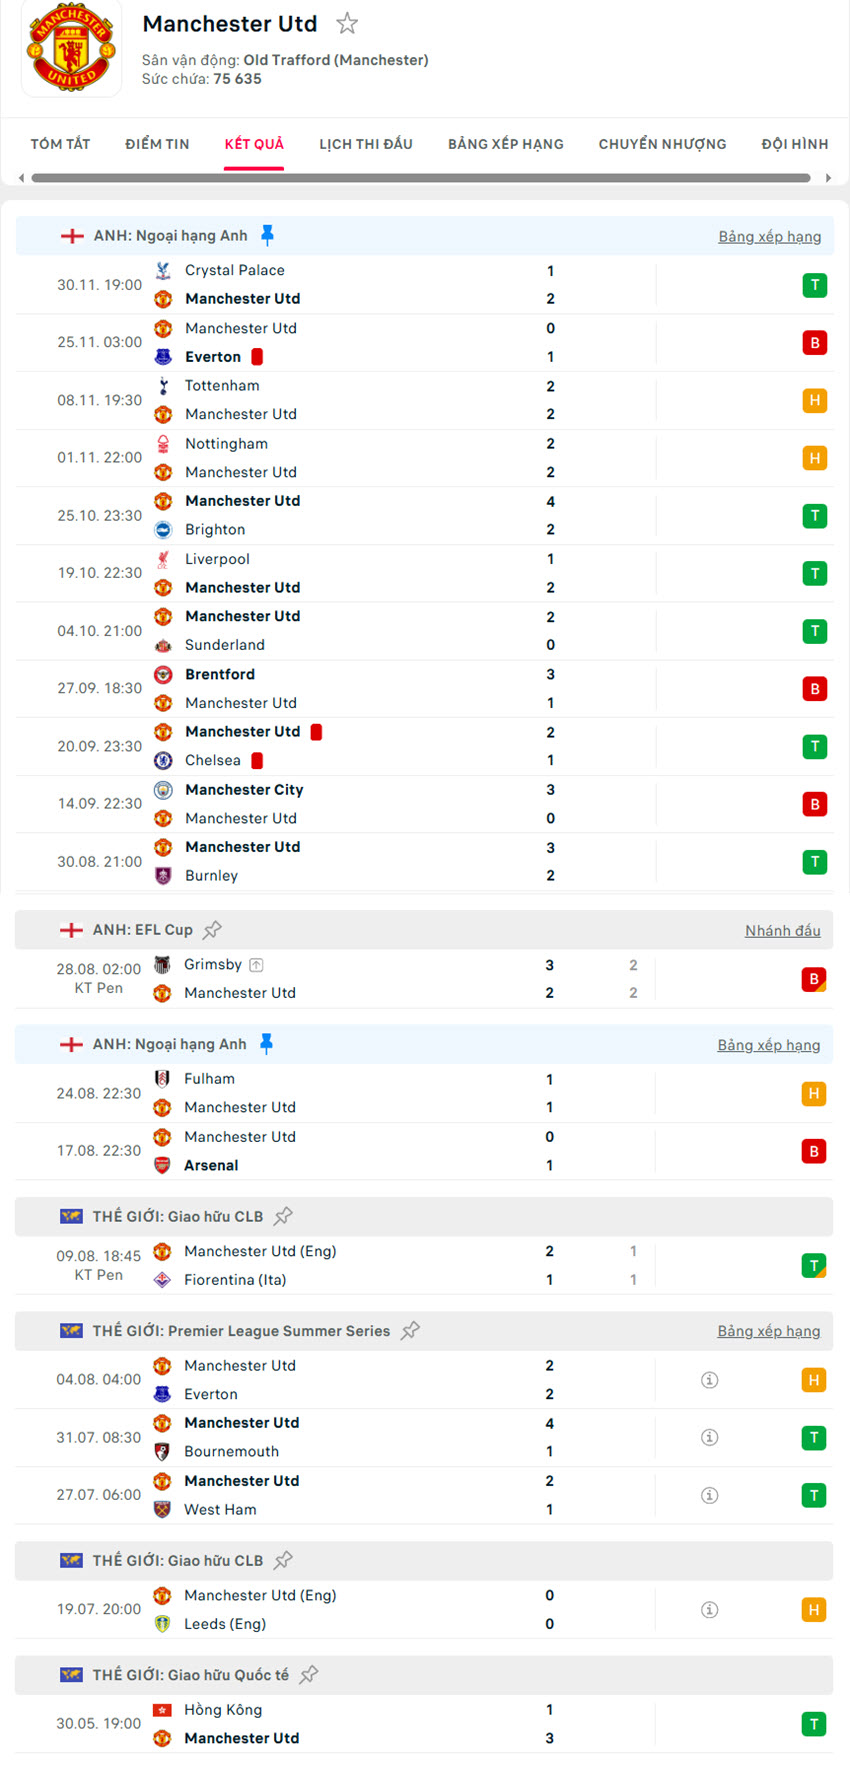Click the Manchester Utd club crest logo
This screenshot has height=1765, width=850.
[x=71, y=49]
